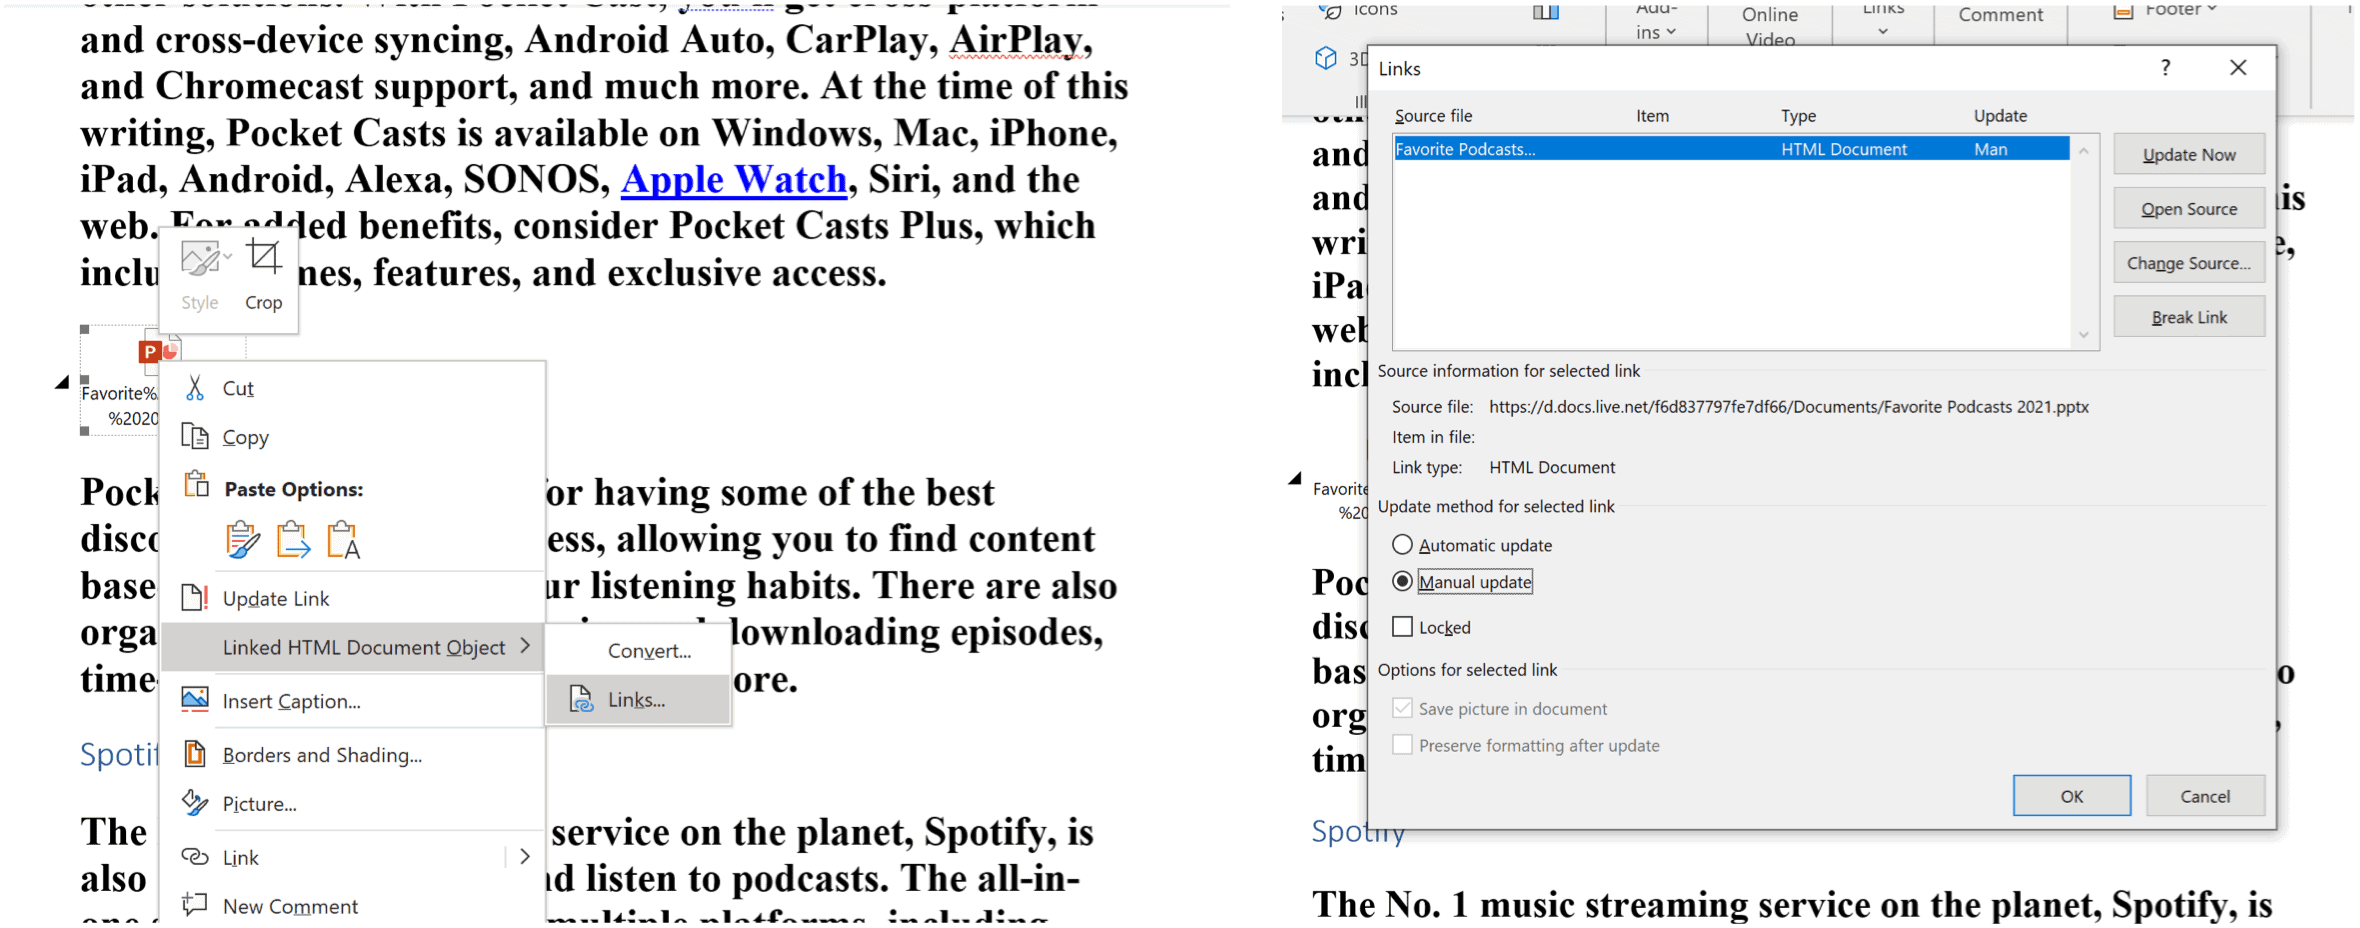2360x928 pixels.
Task: Follow the Apple Watch hyperlink
Action: 734,179
